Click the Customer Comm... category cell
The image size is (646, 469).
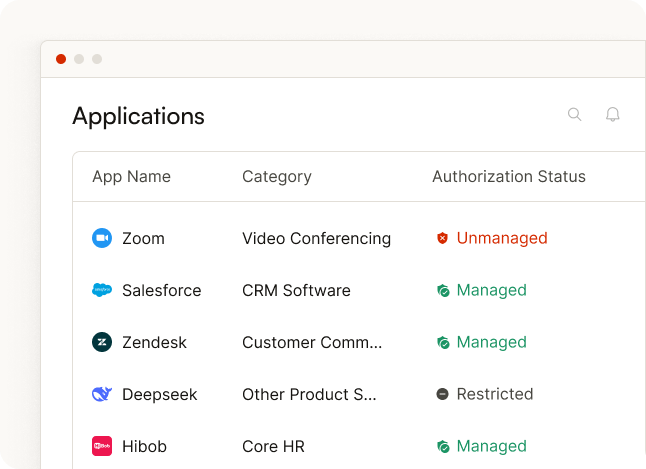point(312,342)
